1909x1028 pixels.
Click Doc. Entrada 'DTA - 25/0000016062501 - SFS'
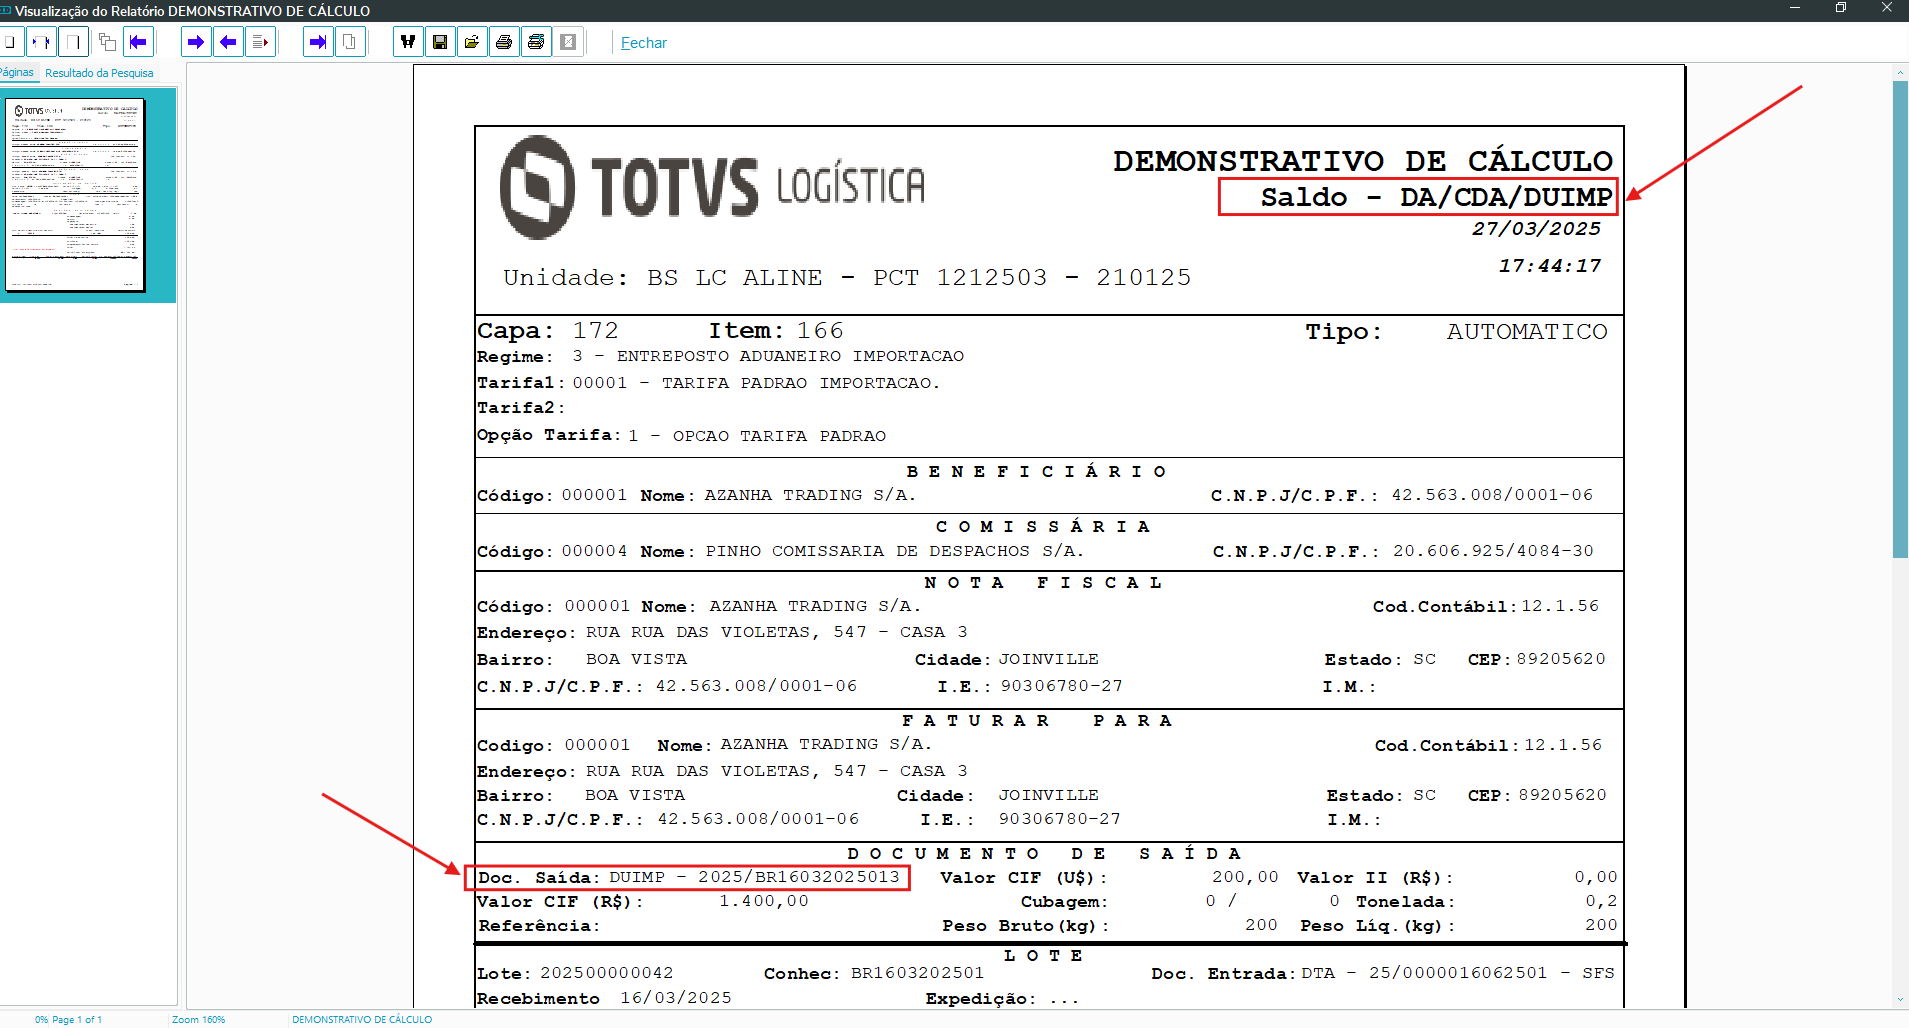point(1458,973)
